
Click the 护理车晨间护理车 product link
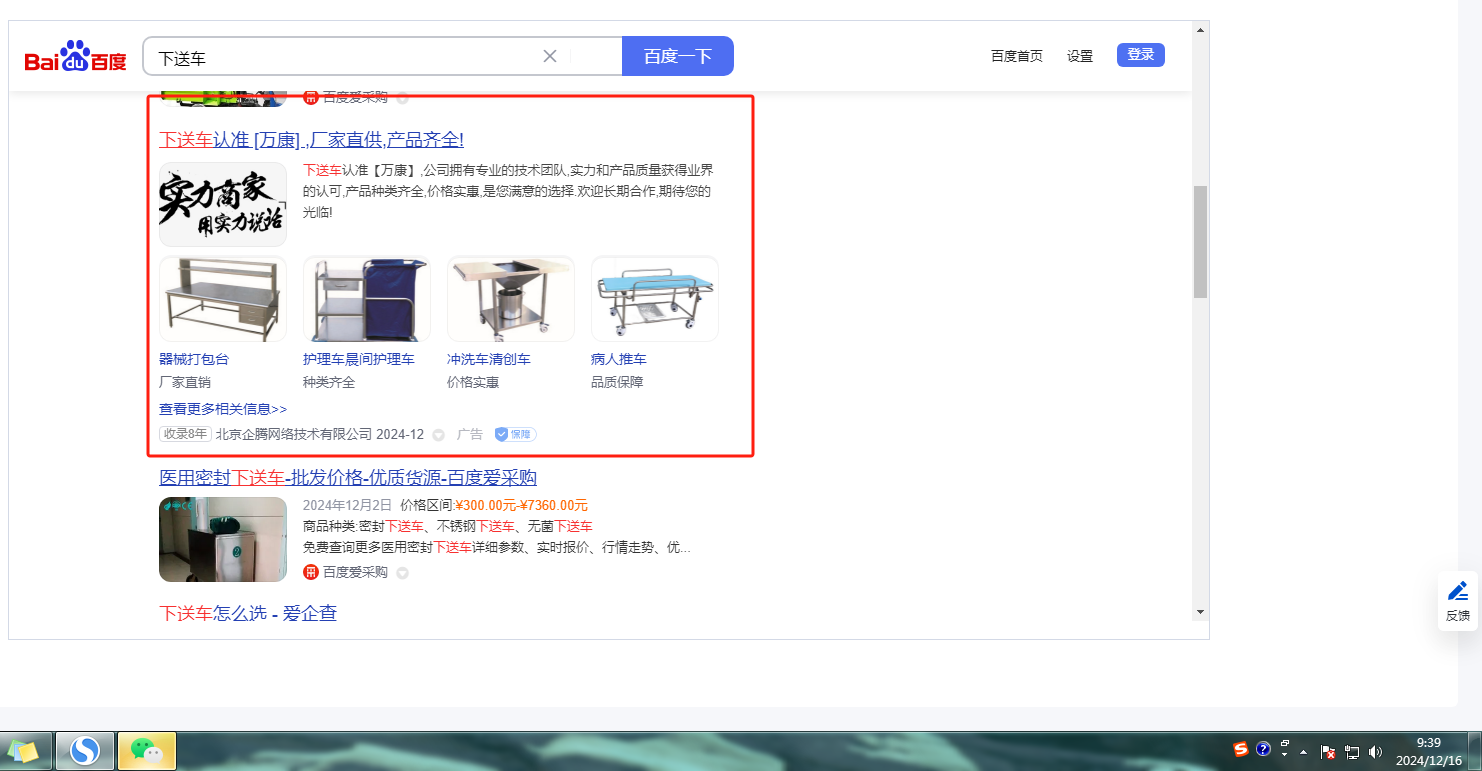359,359
